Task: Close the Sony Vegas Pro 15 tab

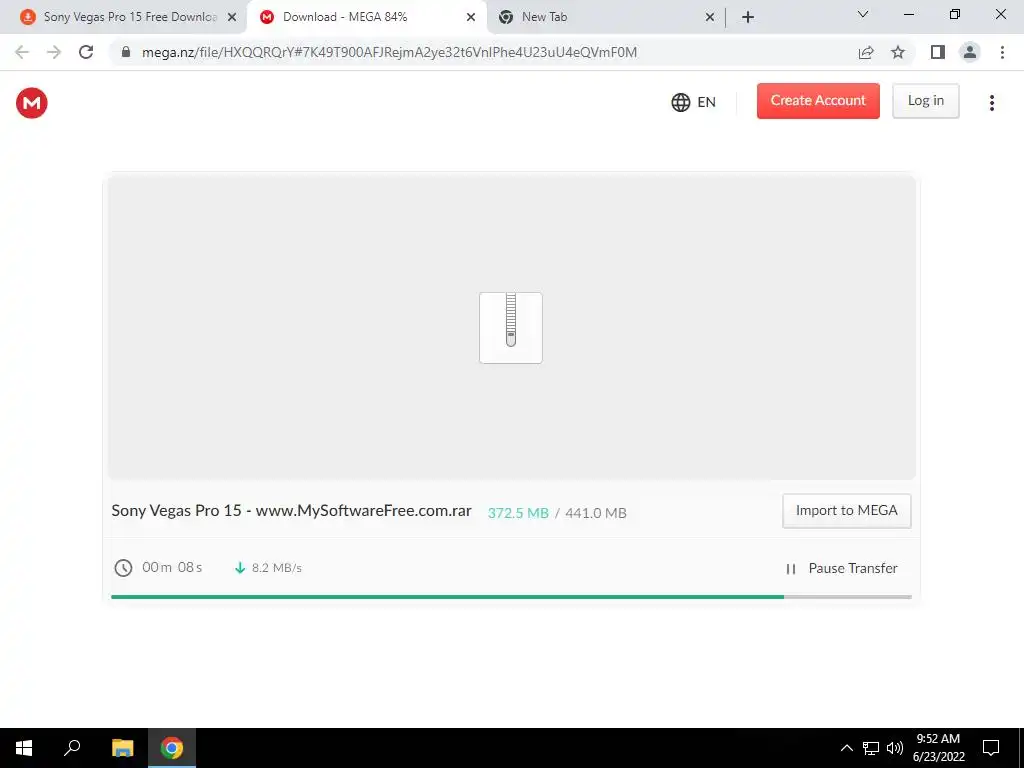Action: pyautogui.click(x=232, y=17)
